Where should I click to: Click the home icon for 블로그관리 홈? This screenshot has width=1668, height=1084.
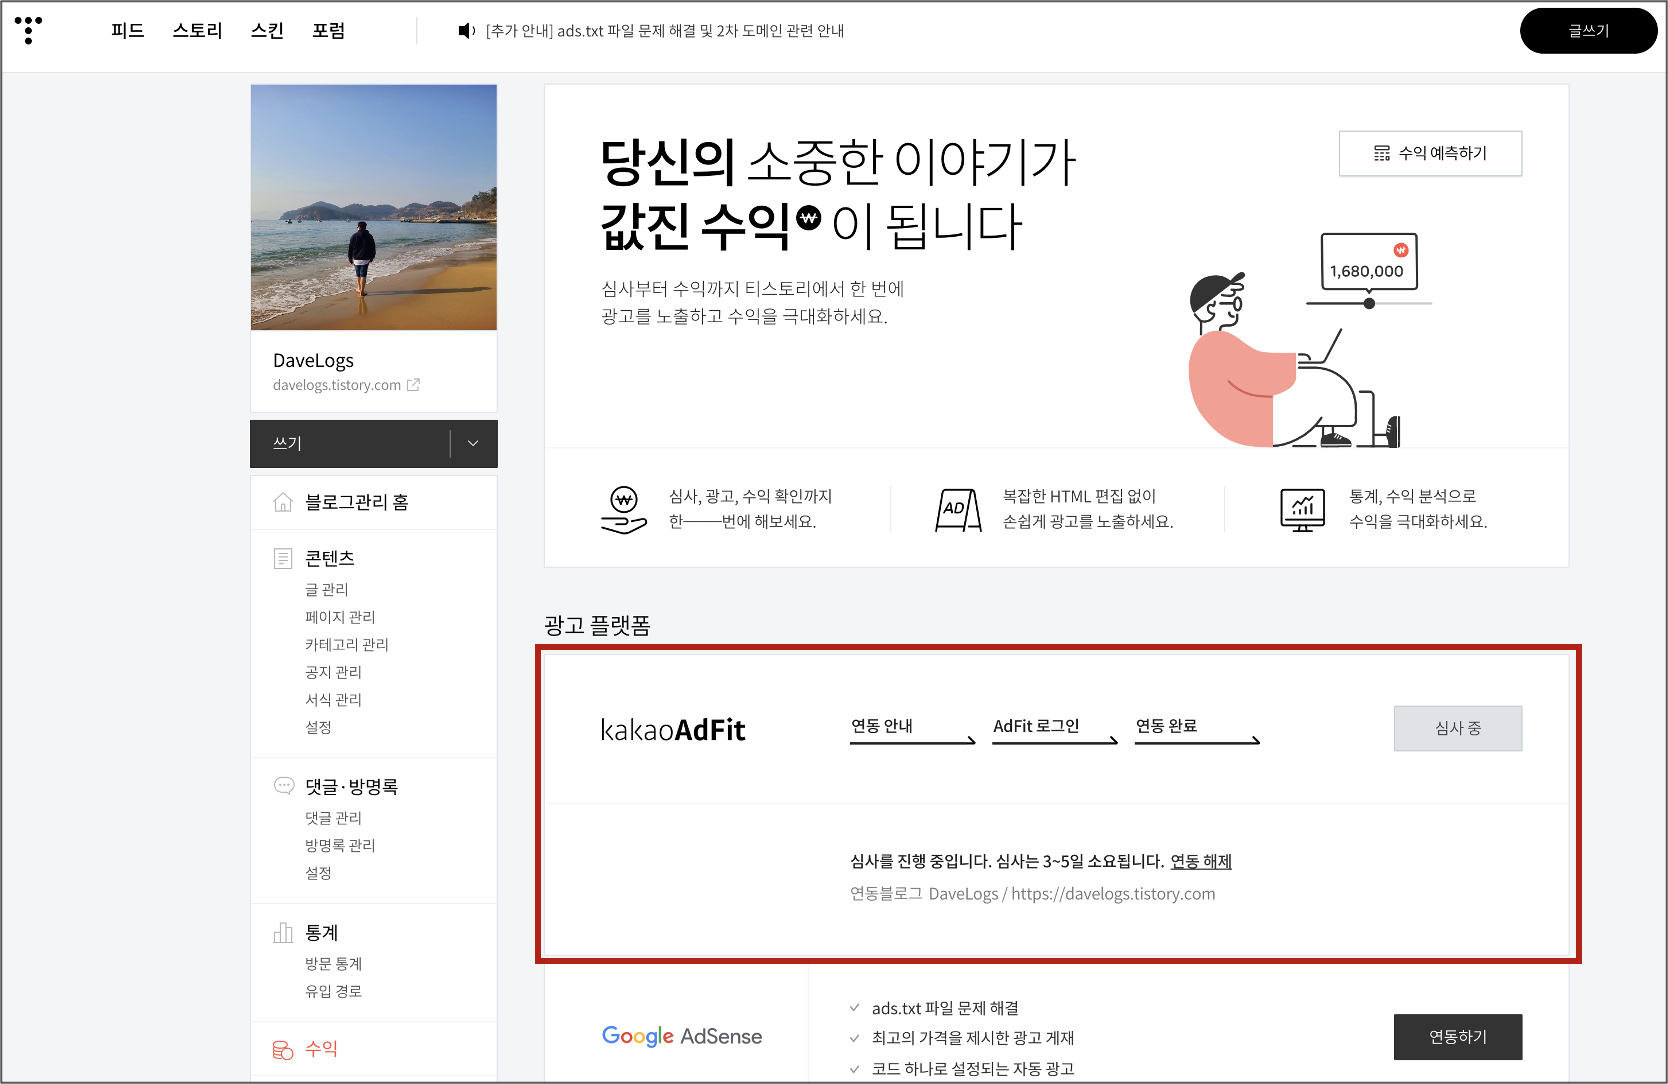tap(283, 502)
